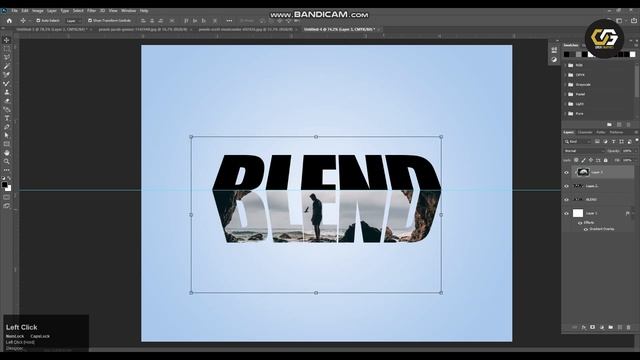Click the Home icon in options bar

pos(9,20)
